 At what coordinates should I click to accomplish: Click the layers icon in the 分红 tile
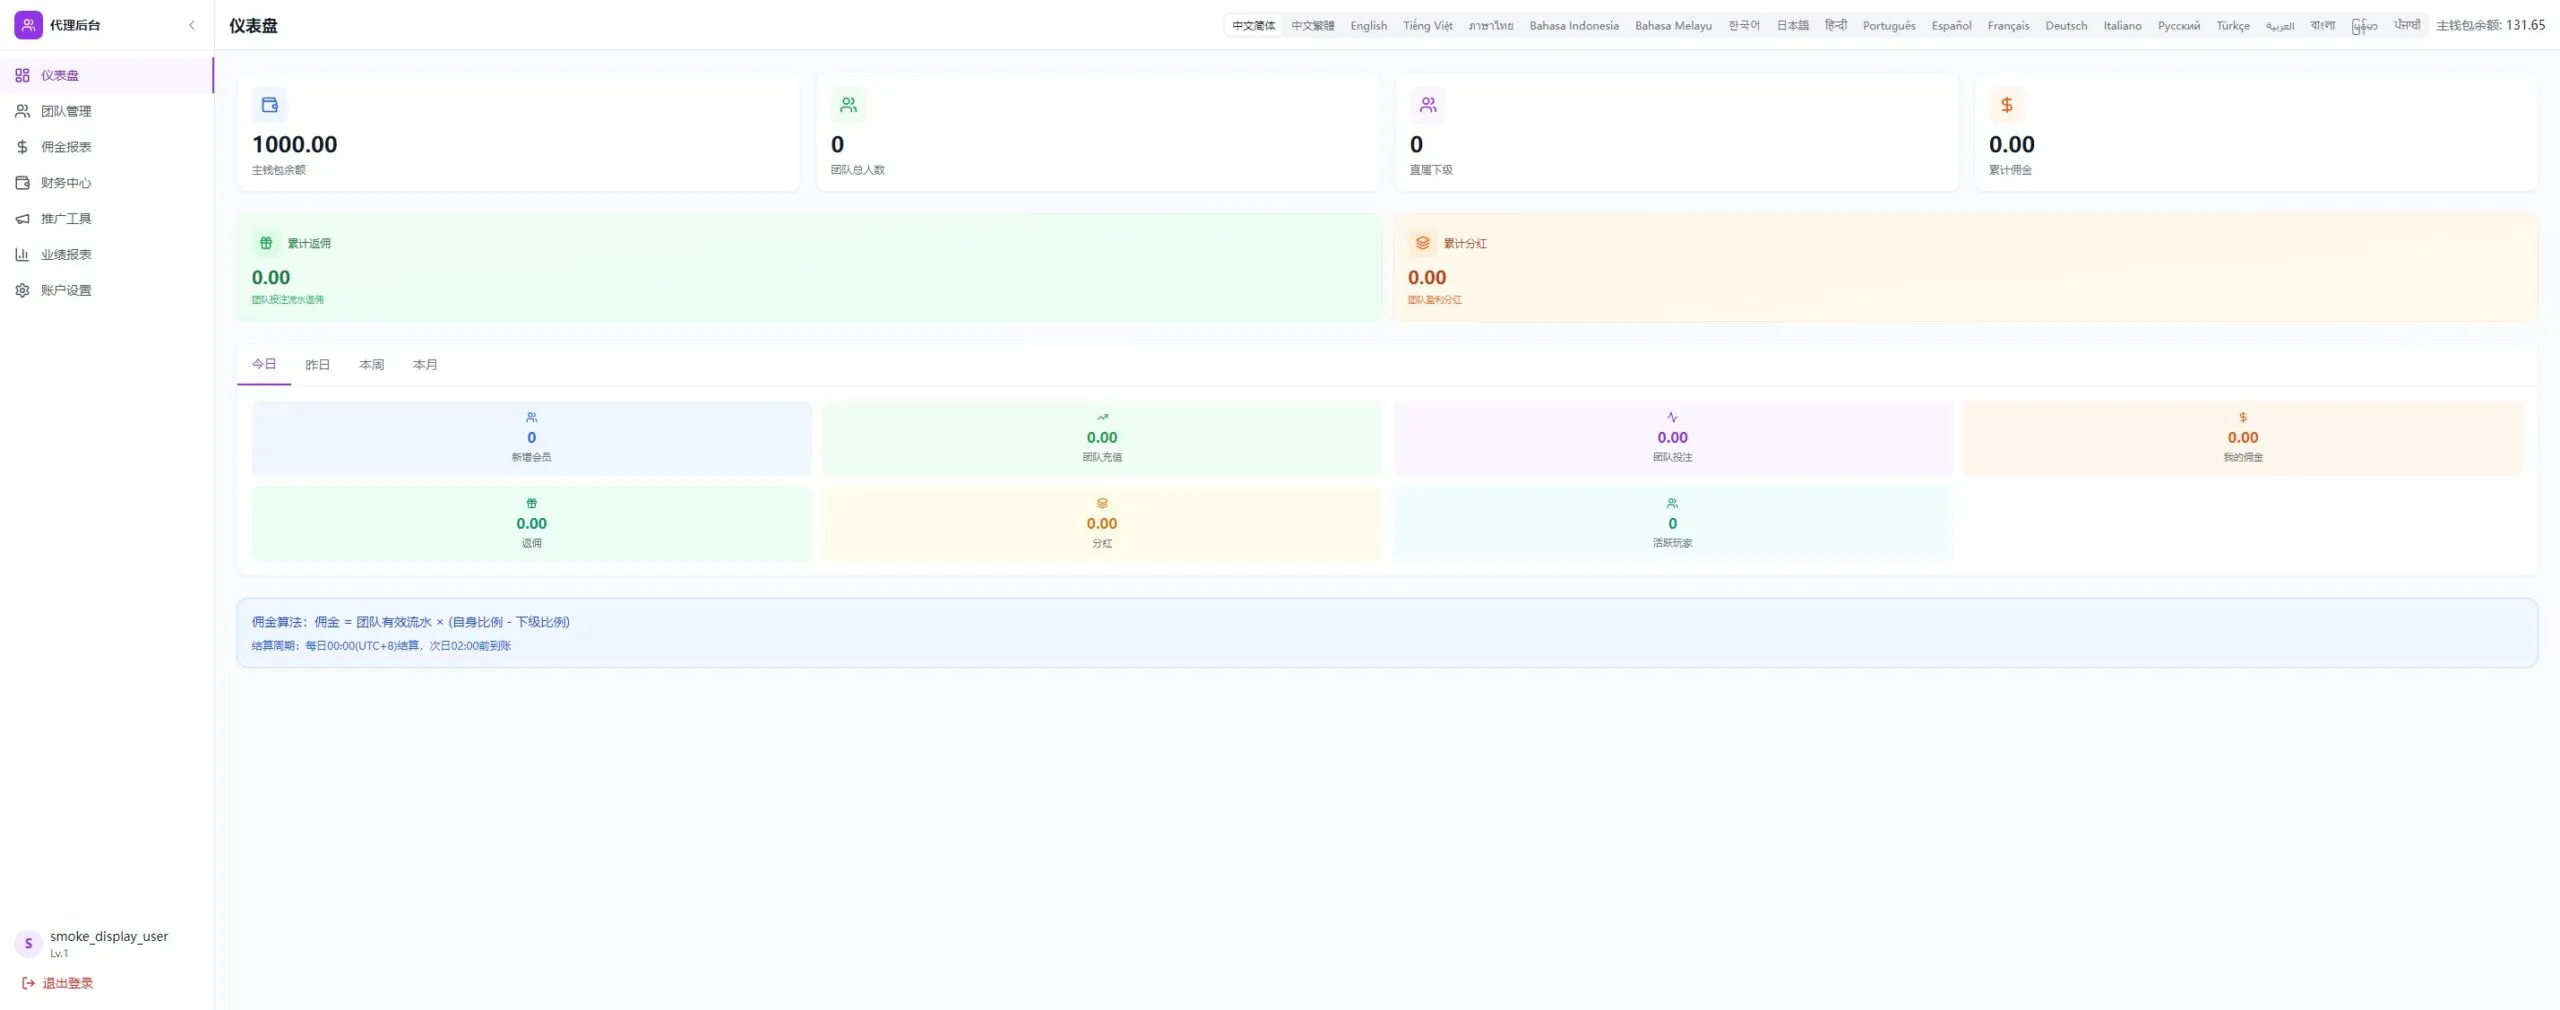(1102, 503)
